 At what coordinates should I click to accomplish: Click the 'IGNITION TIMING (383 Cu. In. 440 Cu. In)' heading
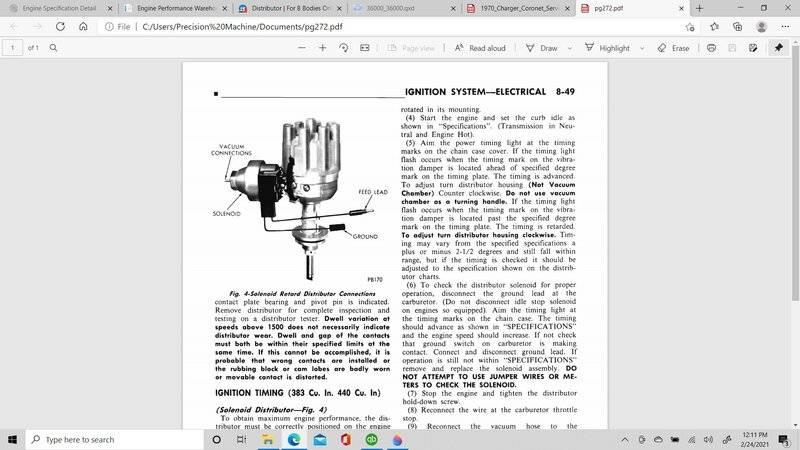coord(297,393)
